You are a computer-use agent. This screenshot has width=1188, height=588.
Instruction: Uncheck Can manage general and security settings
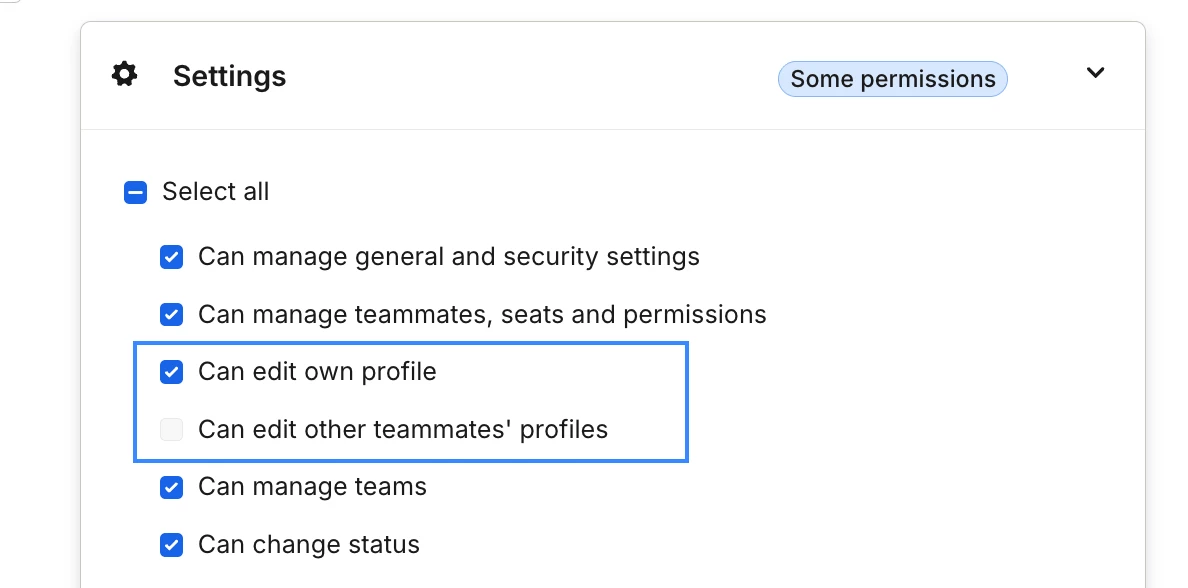pos(171,258)
